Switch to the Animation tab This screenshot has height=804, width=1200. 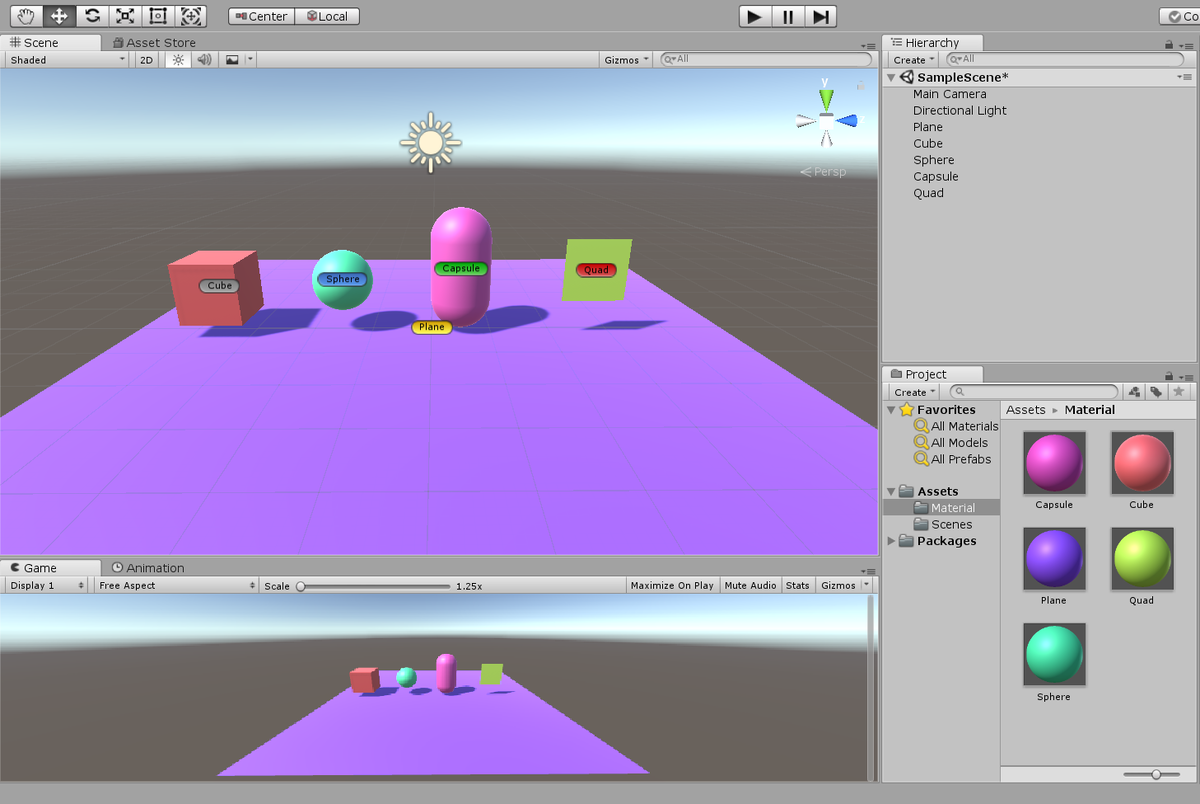[x=148, y=568]
